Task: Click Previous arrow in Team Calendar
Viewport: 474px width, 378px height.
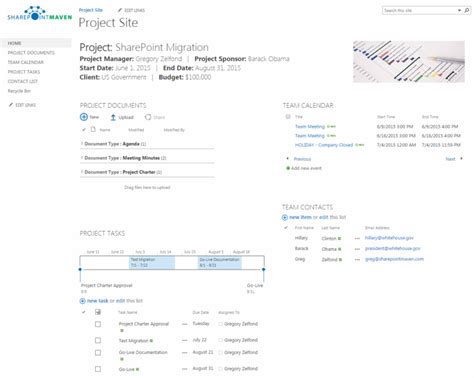Action: pos(288,159)
